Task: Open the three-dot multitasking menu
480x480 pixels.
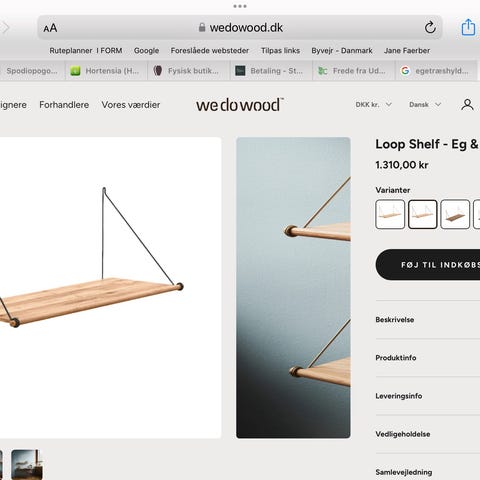Action: coord(240,6)
